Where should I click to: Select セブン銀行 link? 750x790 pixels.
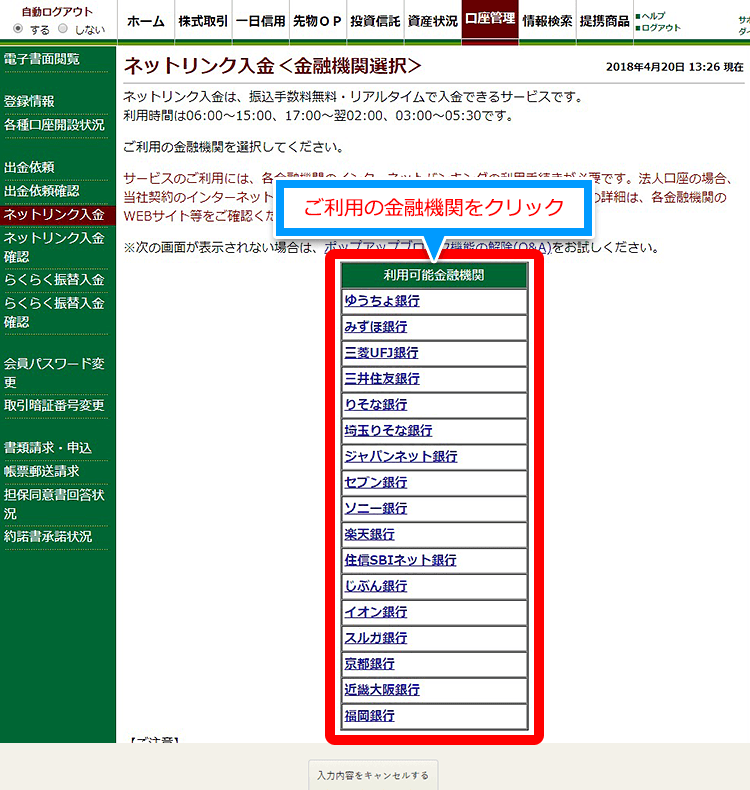(x=376, y=482)
